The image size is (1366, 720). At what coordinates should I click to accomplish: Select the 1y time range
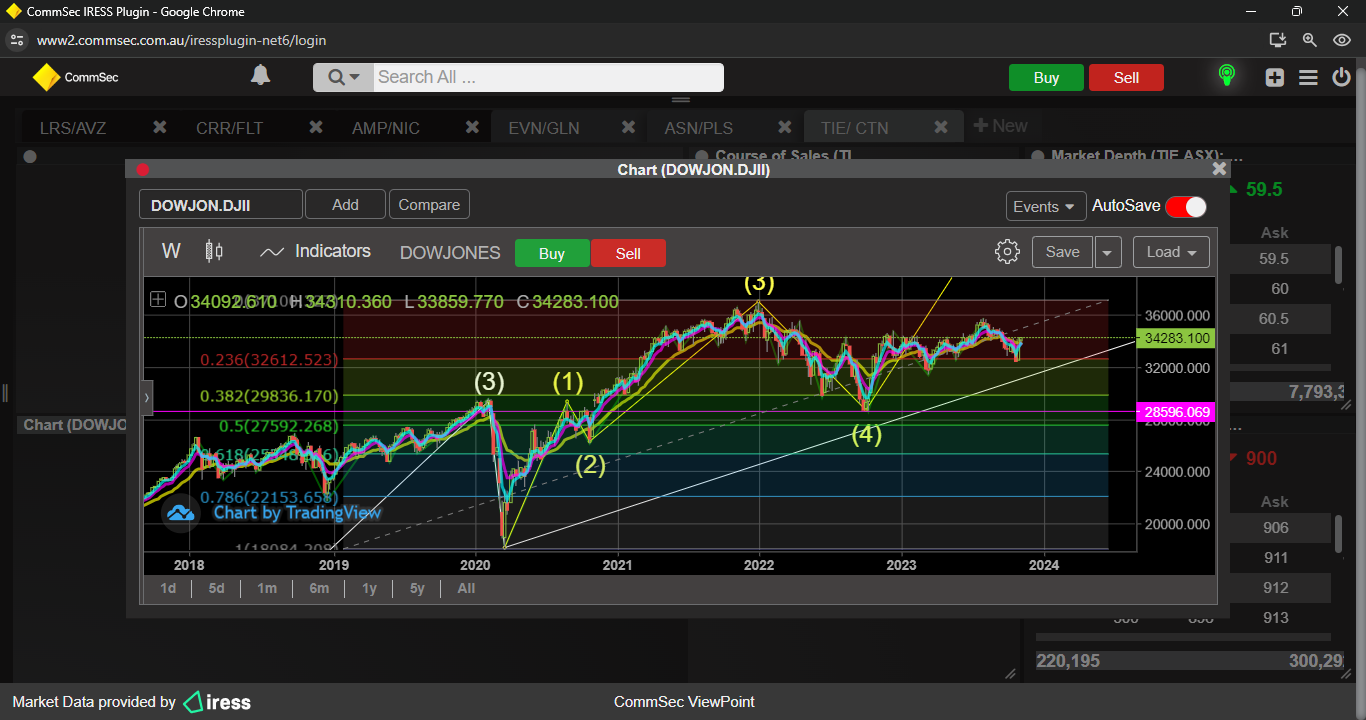pyautogui.click(x=369, y=588)
